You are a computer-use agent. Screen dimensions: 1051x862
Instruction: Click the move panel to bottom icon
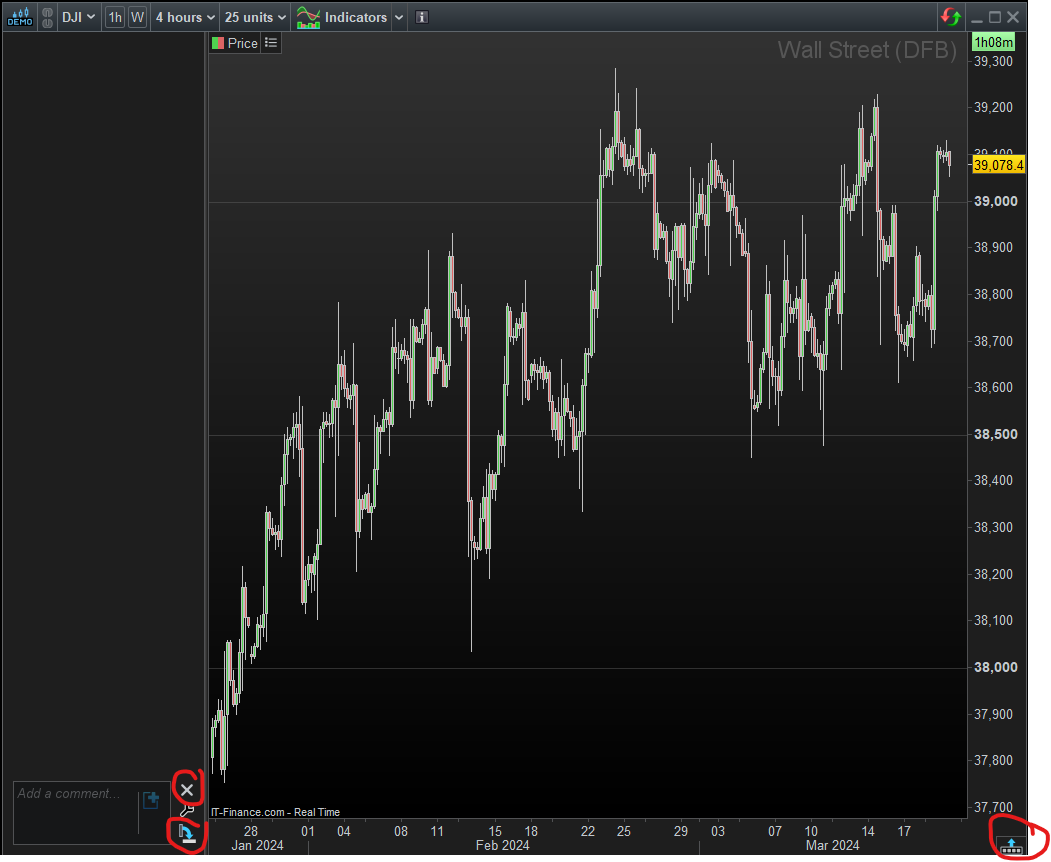(x=187, y=834)
